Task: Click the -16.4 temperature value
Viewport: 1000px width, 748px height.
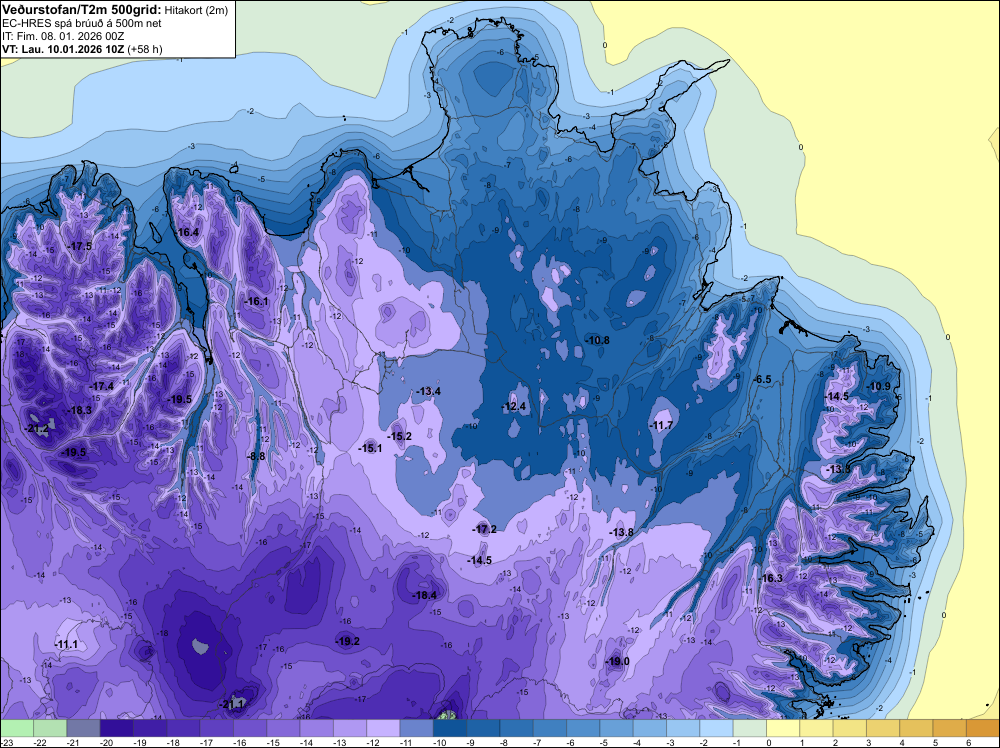Action: click(x=188, y=232)
